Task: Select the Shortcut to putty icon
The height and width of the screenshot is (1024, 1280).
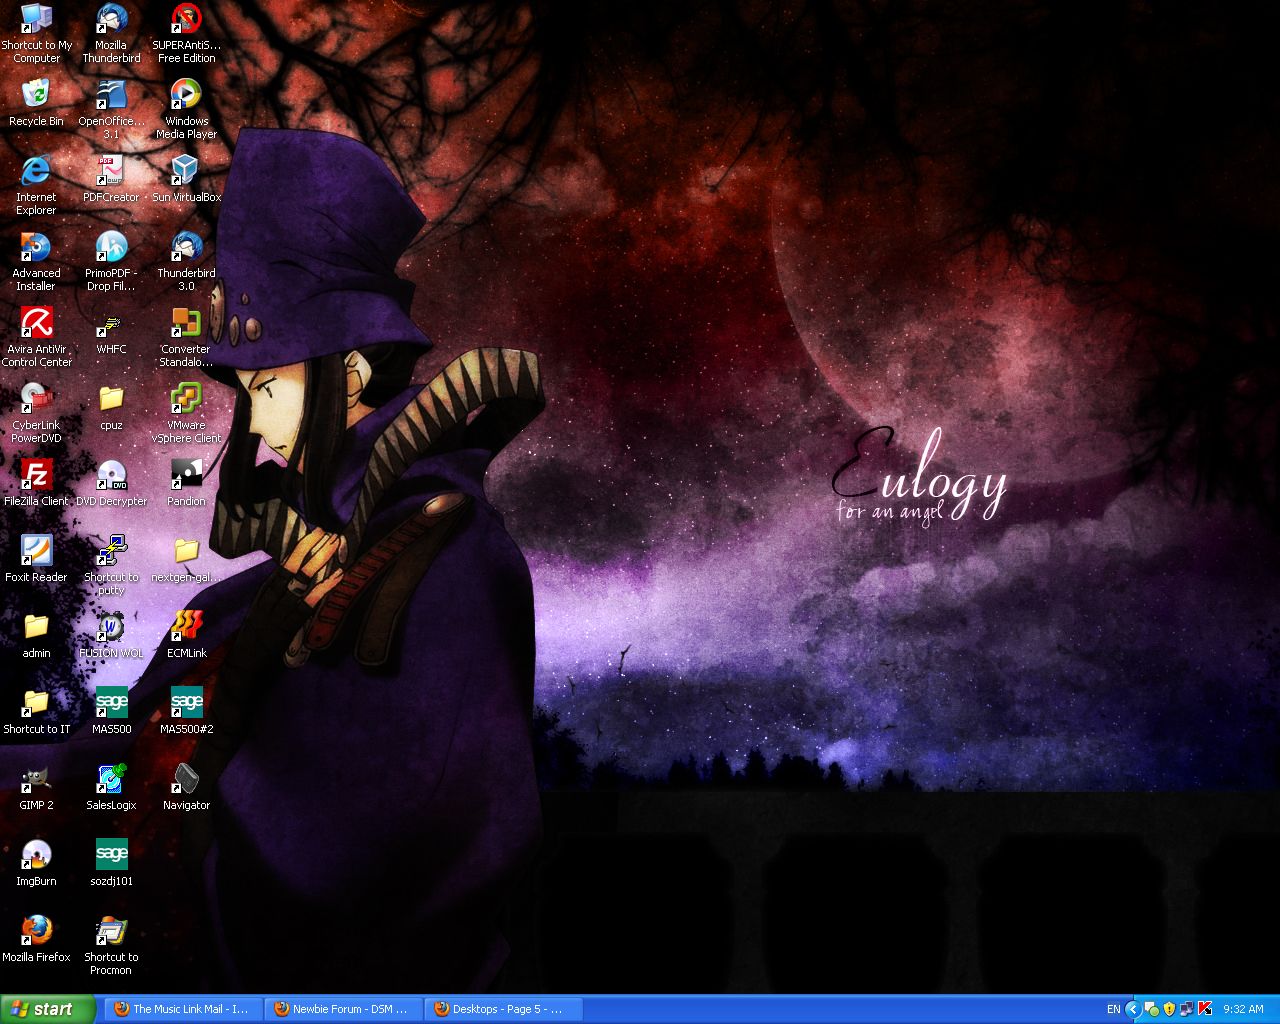Action: click(x=111, y=565)
